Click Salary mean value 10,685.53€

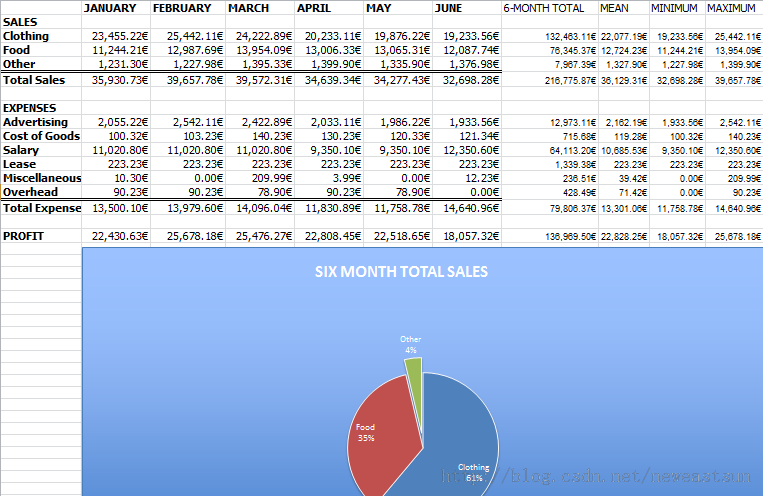pyautogui.click(x=624, y=150)
